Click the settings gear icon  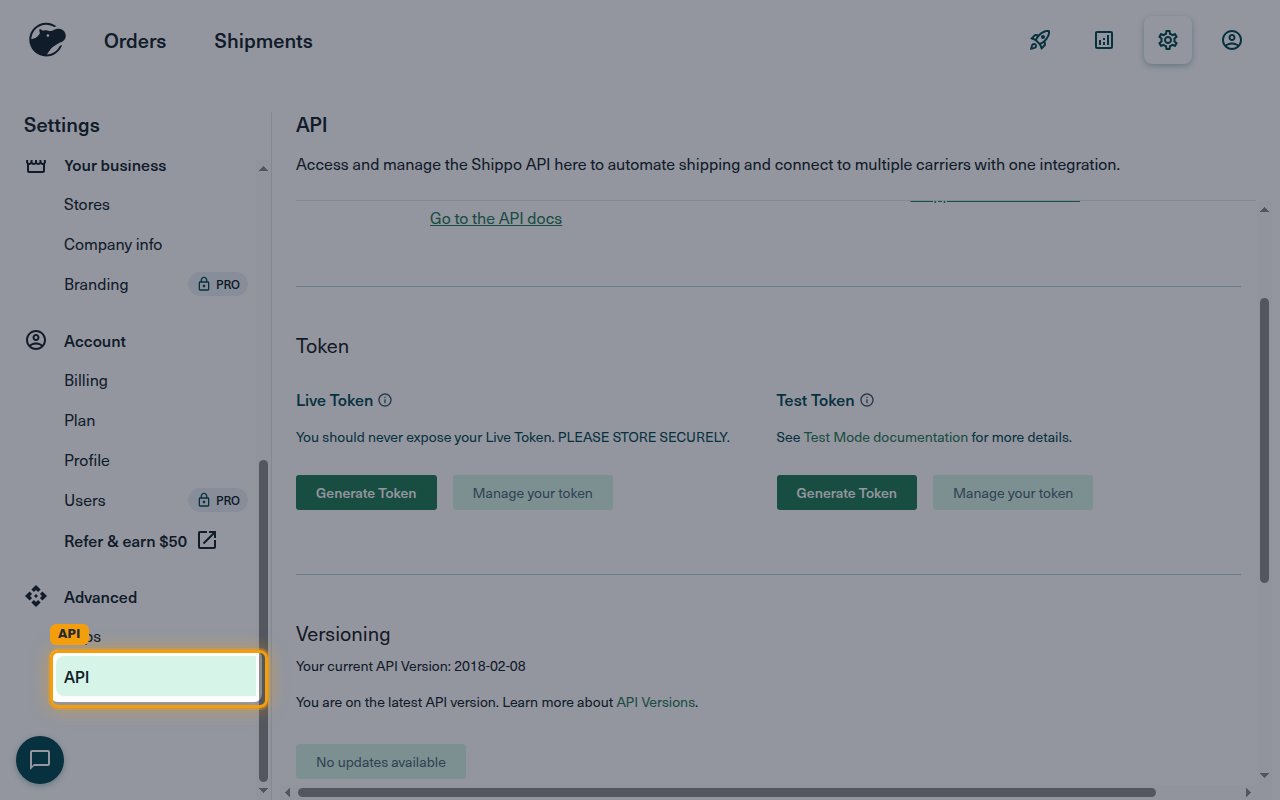pos(1168,40)
